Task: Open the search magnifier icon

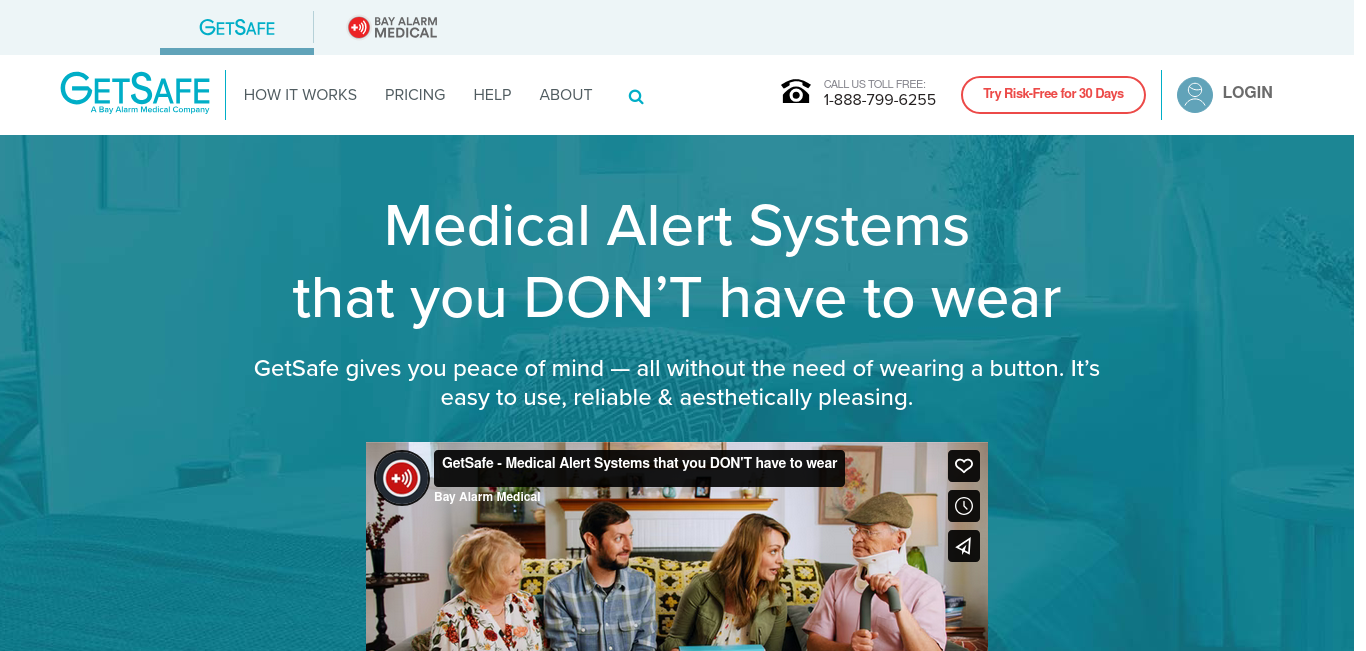Action: click(x=636, y=97)
